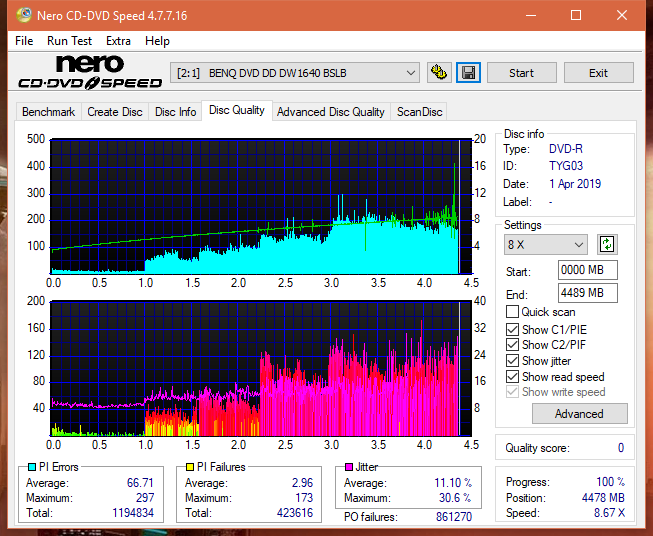
Task: Open the File menu
Action: click(24, 41)
